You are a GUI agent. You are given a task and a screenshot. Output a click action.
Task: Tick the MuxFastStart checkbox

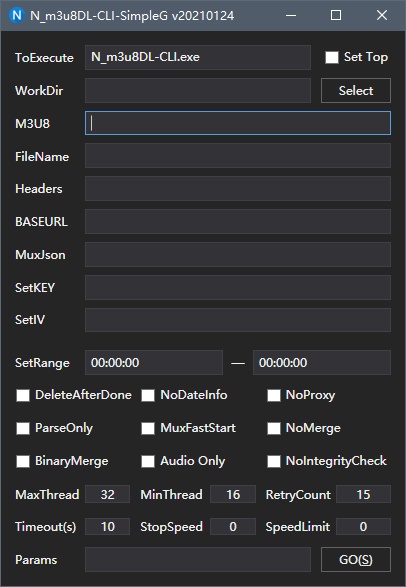tap(148, 428)
